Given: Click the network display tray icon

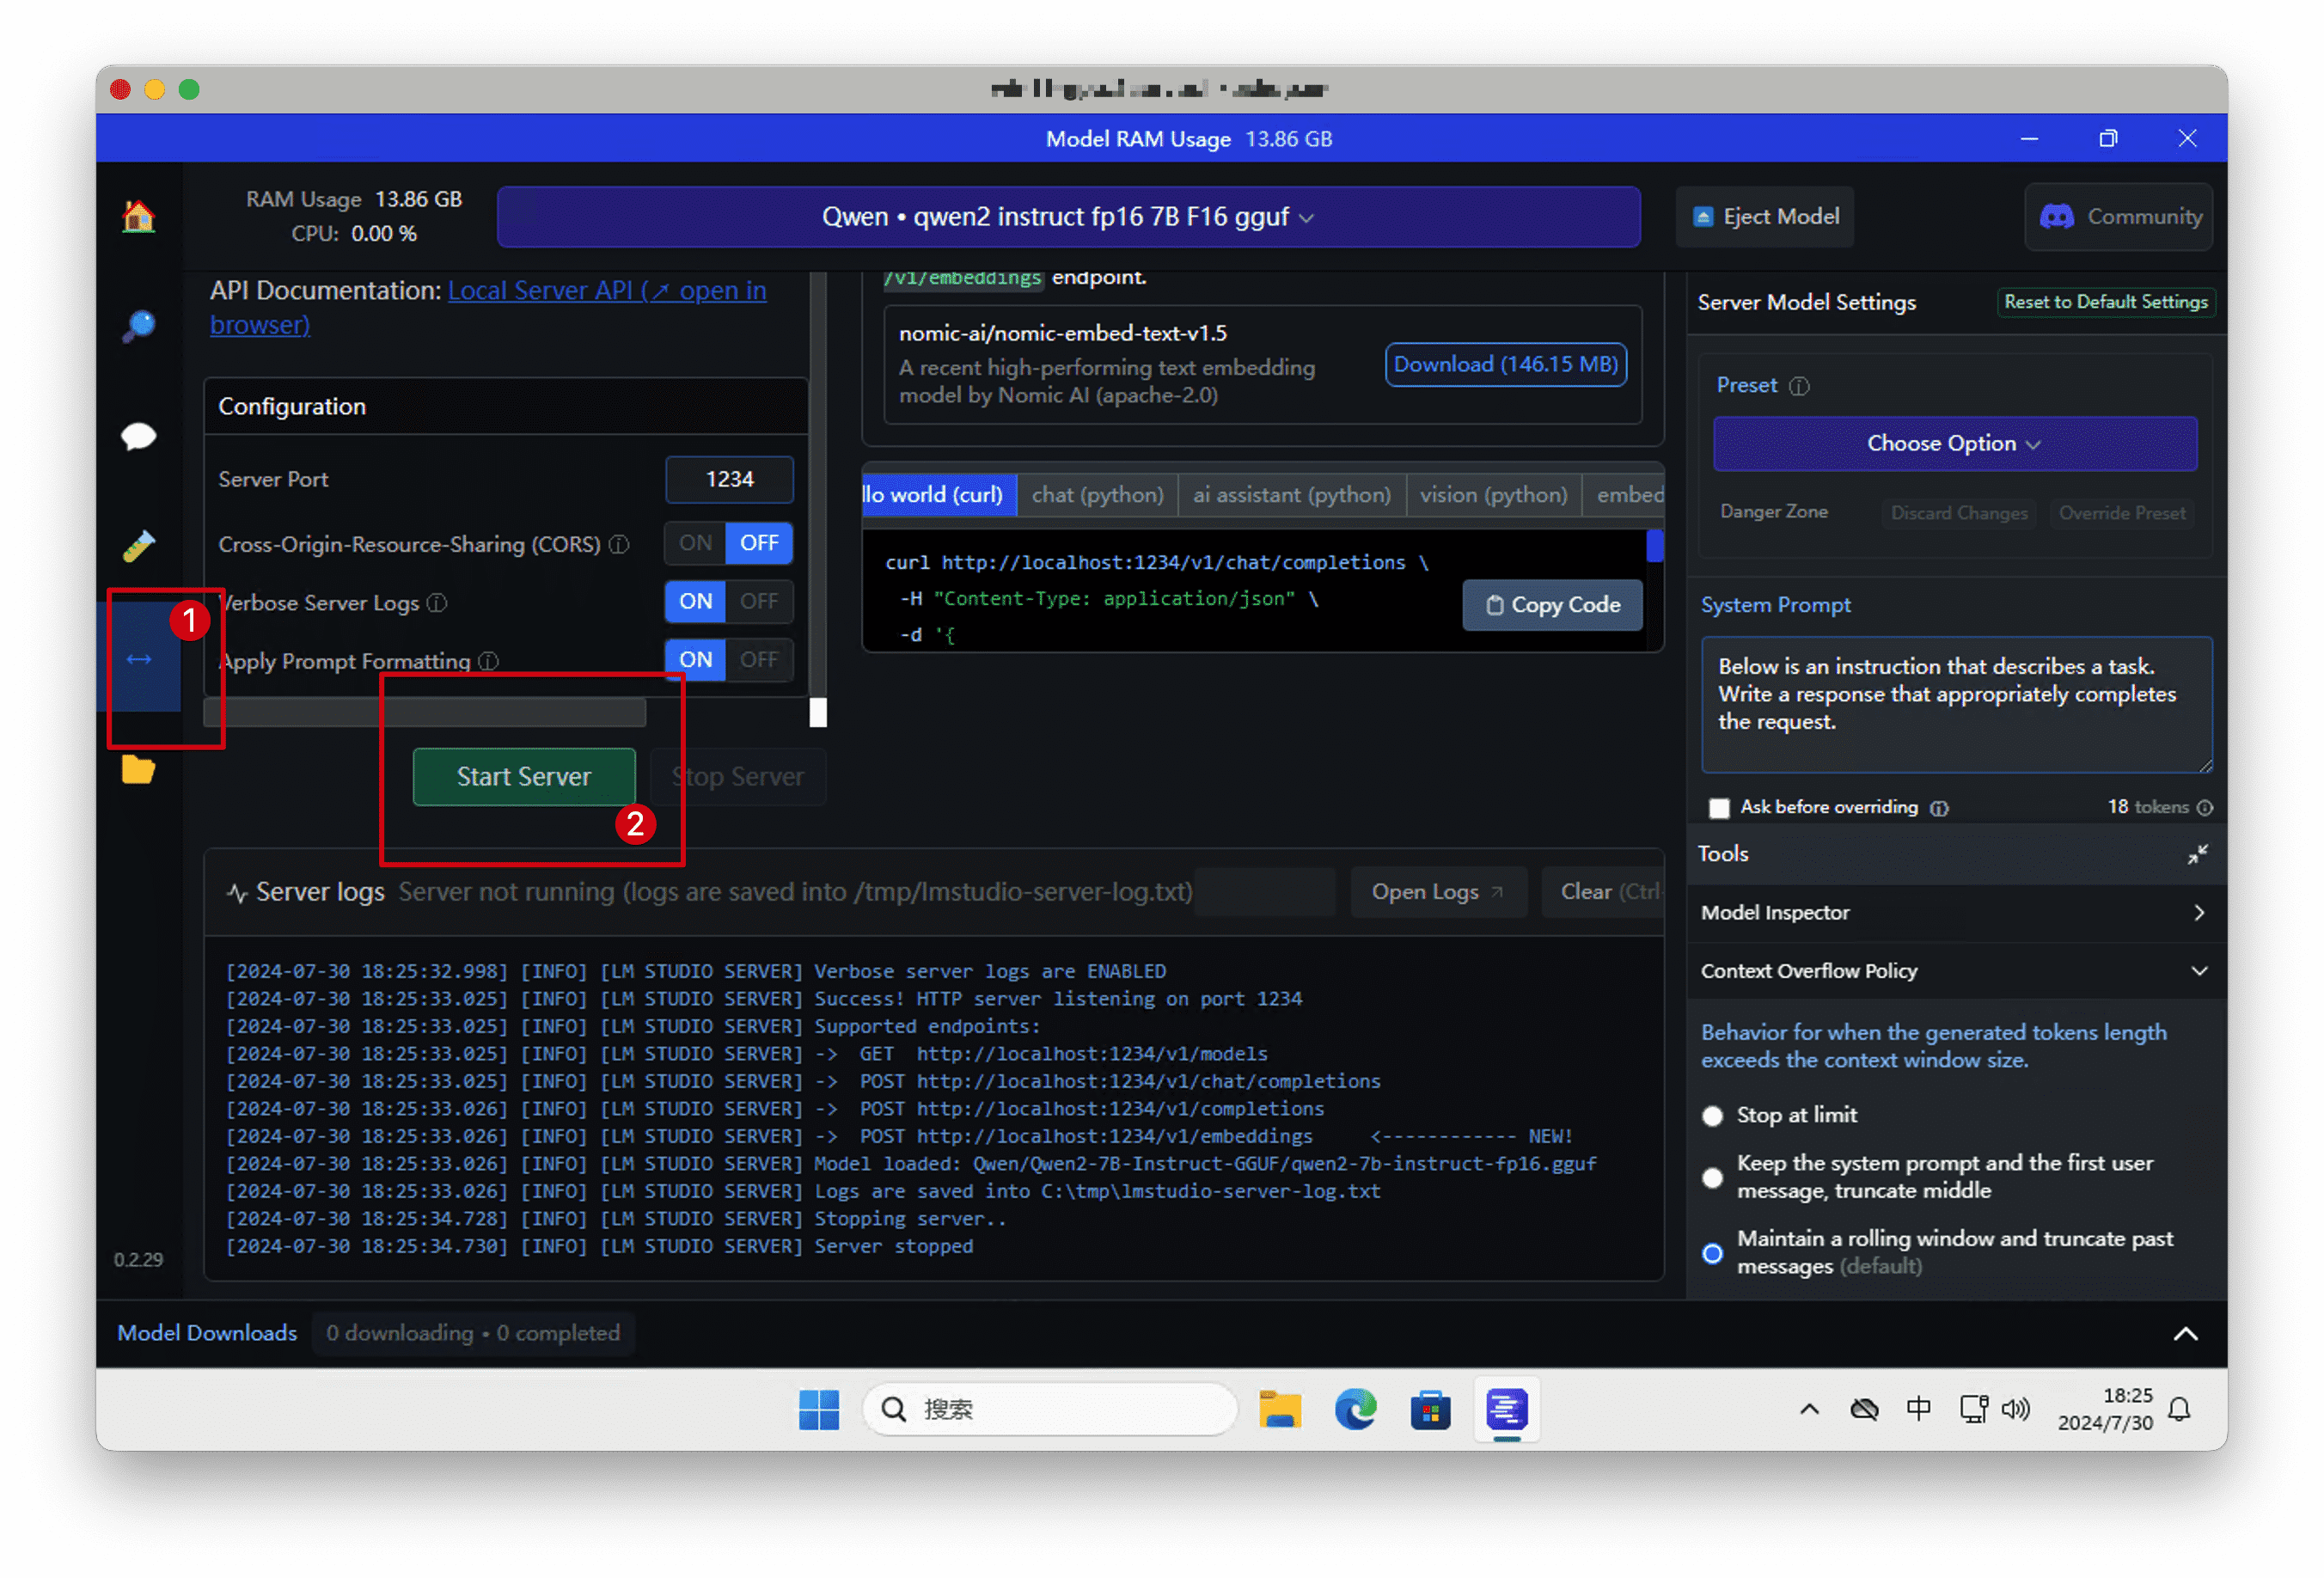Looking at the screenshot, I should click(1973, 1409).
